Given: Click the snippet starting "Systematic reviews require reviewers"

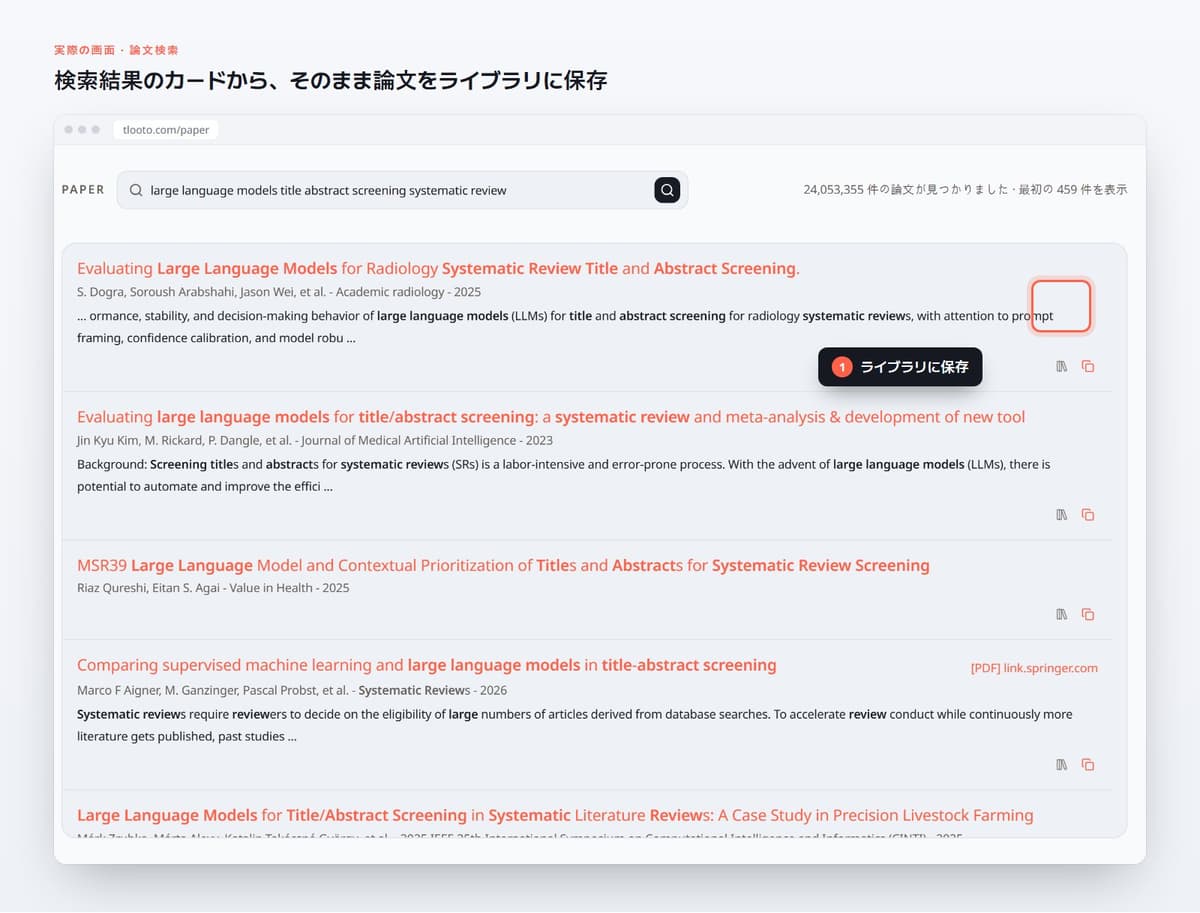Looking at the screenshot, I should click(575, 726).
